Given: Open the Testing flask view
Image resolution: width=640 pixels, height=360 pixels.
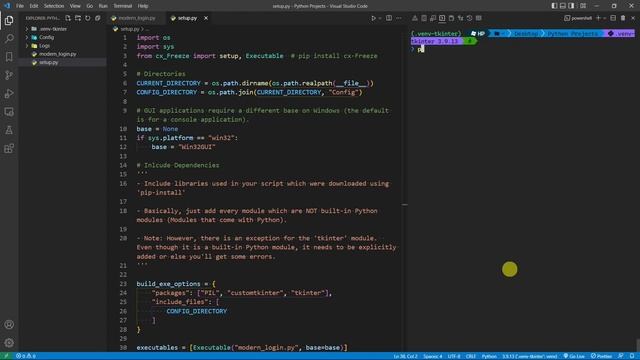Looking at the screenshot, I should point(9,130).
